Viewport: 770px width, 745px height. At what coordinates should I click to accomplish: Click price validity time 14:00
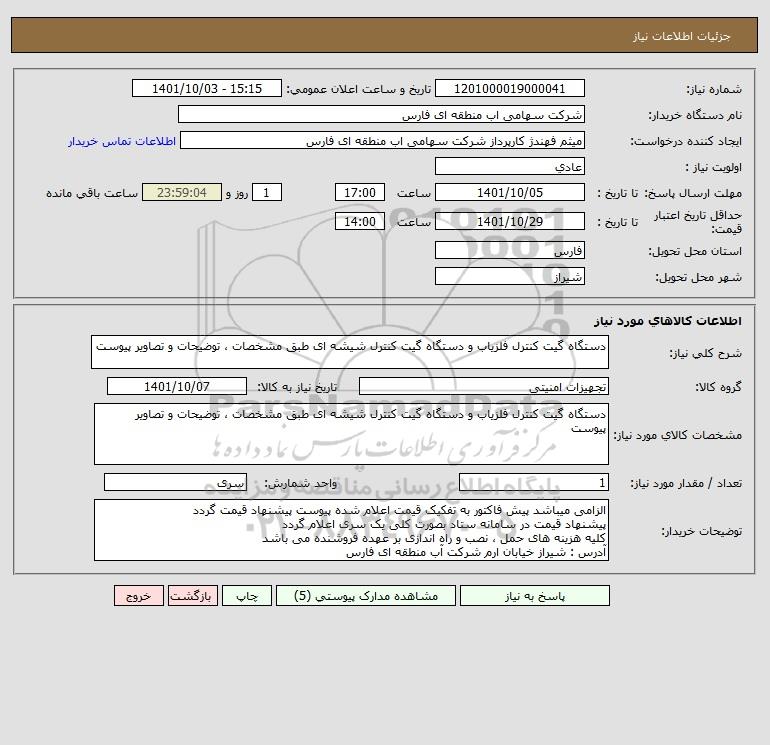click(x=360, y=221)
